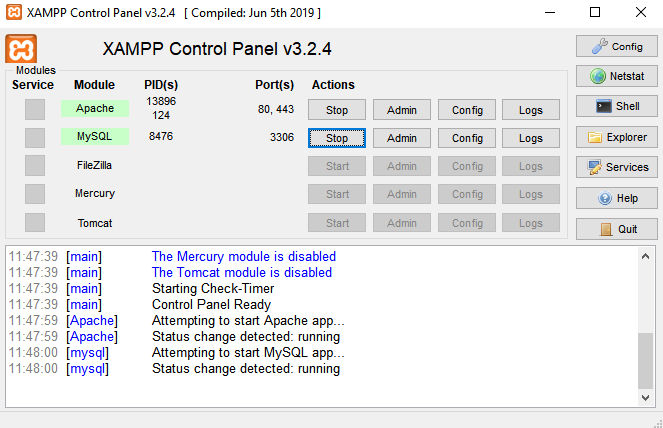Viewport: 663px width, 428px height.
Task: Open the Apache Logs menu
Action: [531, 110]
